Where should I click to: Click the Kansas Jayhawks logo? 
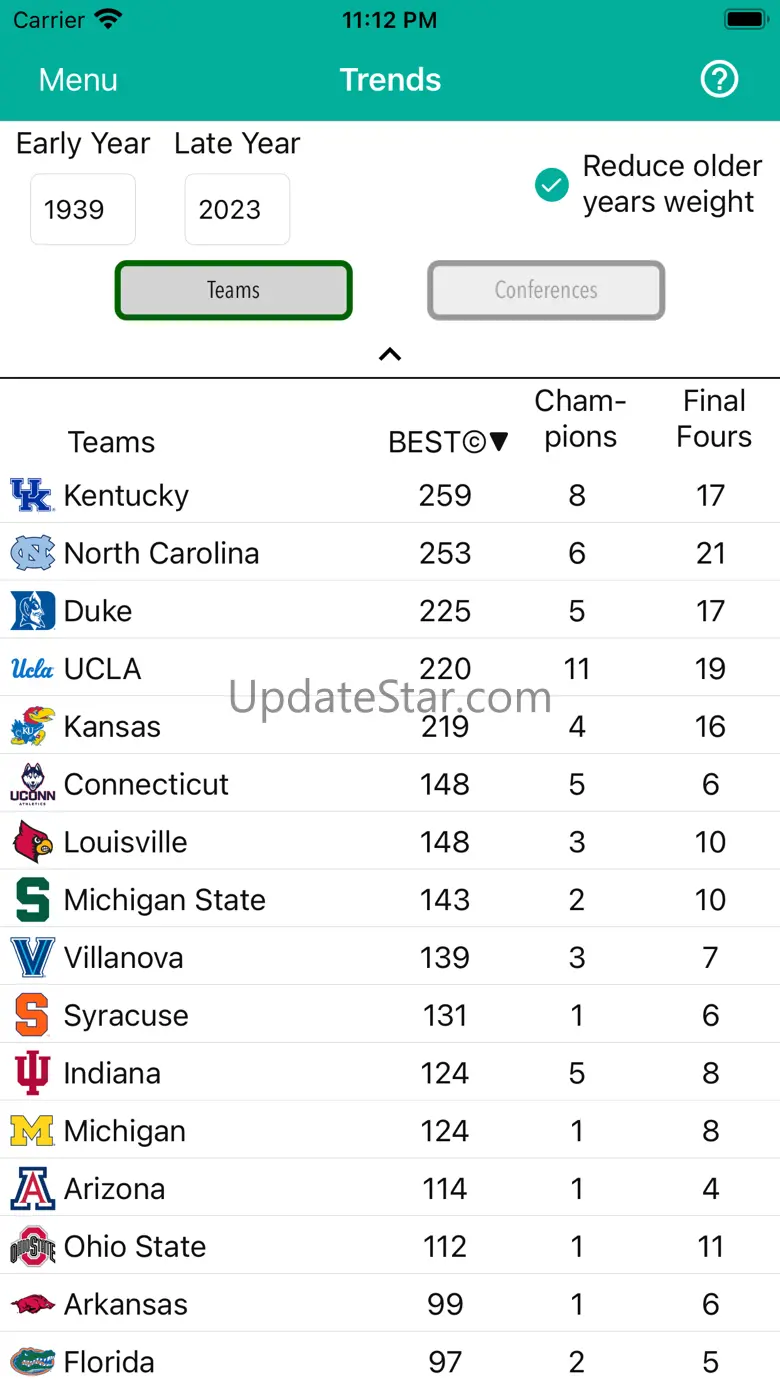click(32, 727)
